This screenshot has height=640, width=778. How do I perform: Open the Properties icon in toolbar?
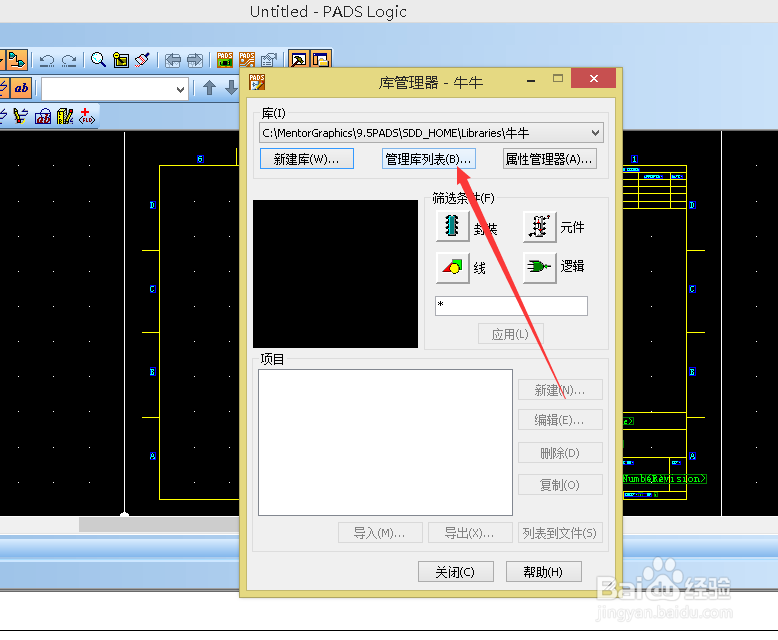(268, 61)
